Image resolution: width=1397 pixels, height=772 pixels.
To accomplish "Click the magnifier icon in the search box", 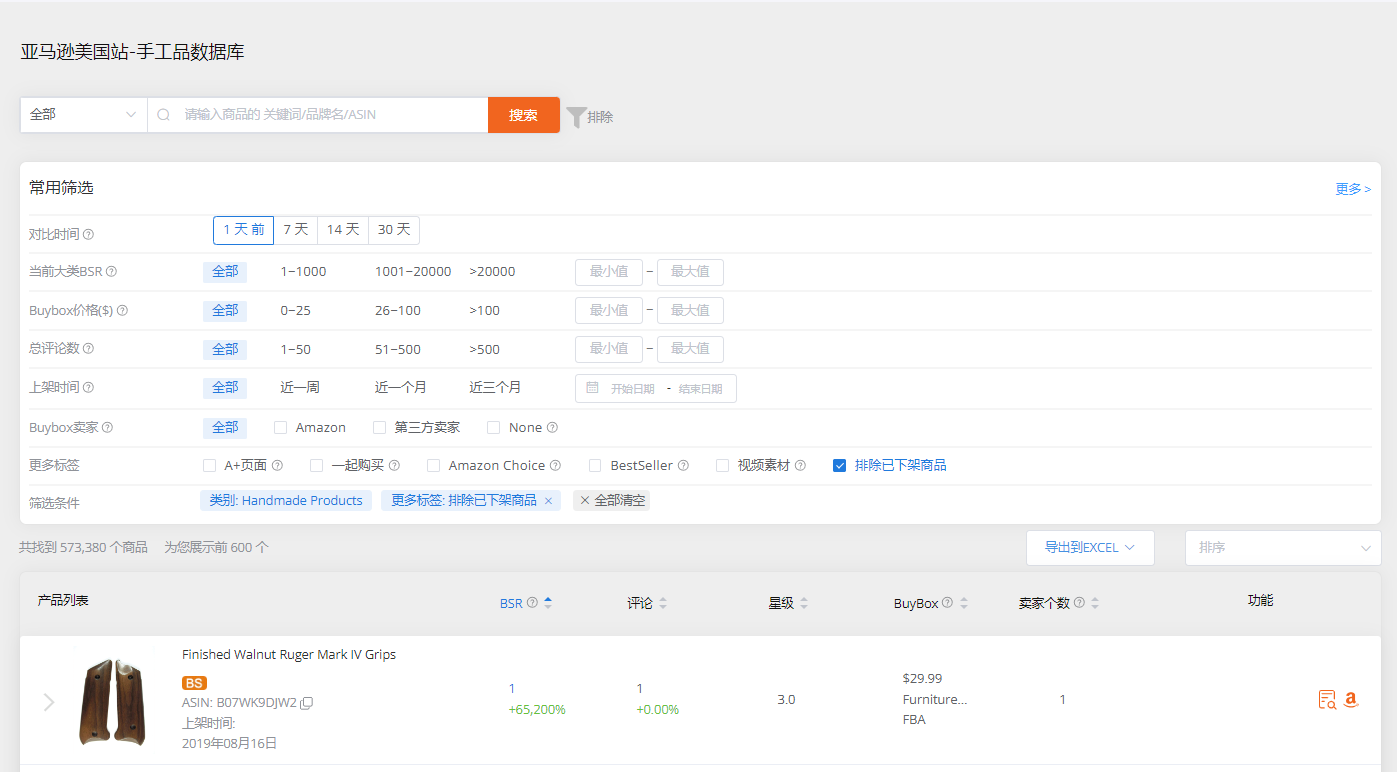I will tap(163, 114).
